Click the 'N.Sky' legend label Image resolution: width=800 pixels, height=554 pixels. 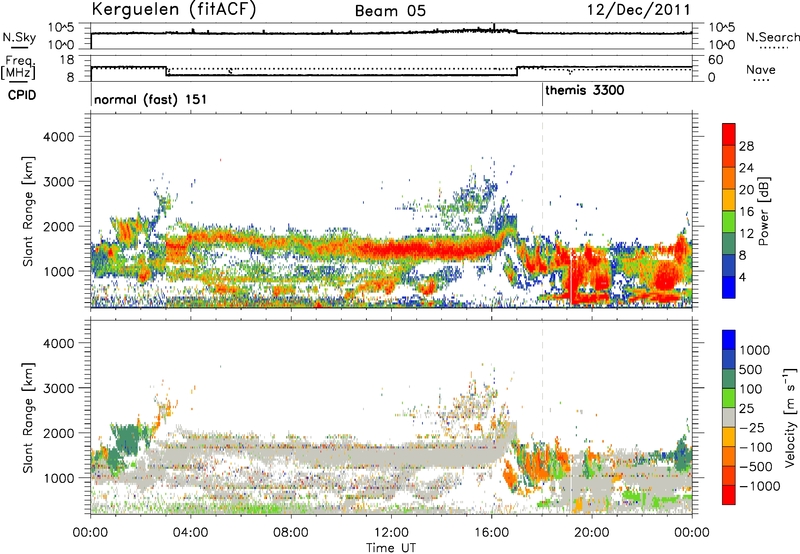pos(19,37)
